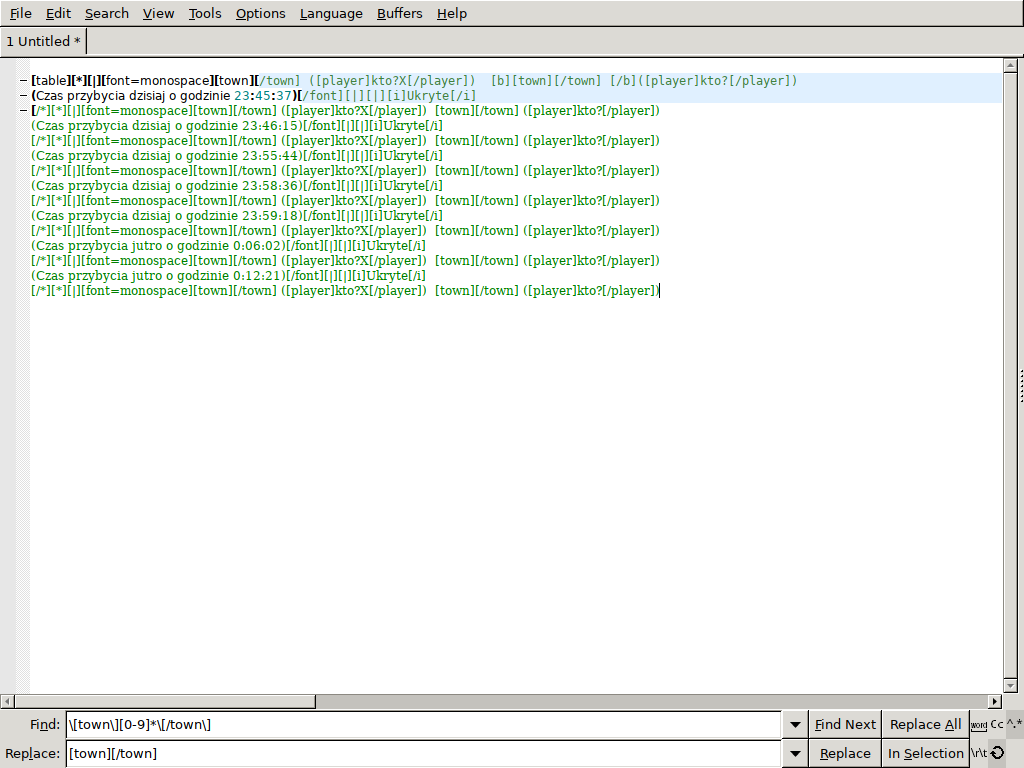Image resolution: width=1024 pixels, height=768 pixels.
Task: Open the Options menu
Action: pos(261,13)
